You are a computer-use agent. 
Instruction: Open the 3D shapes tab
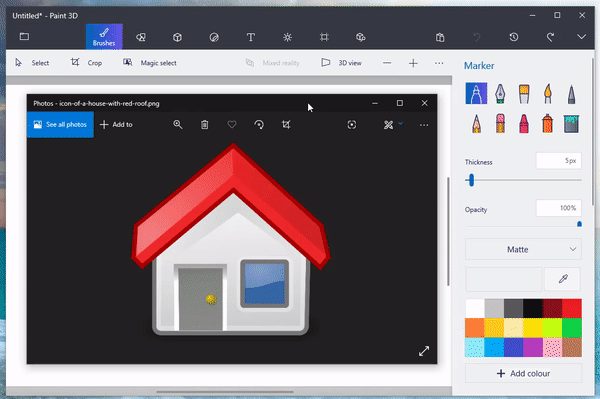177,37
